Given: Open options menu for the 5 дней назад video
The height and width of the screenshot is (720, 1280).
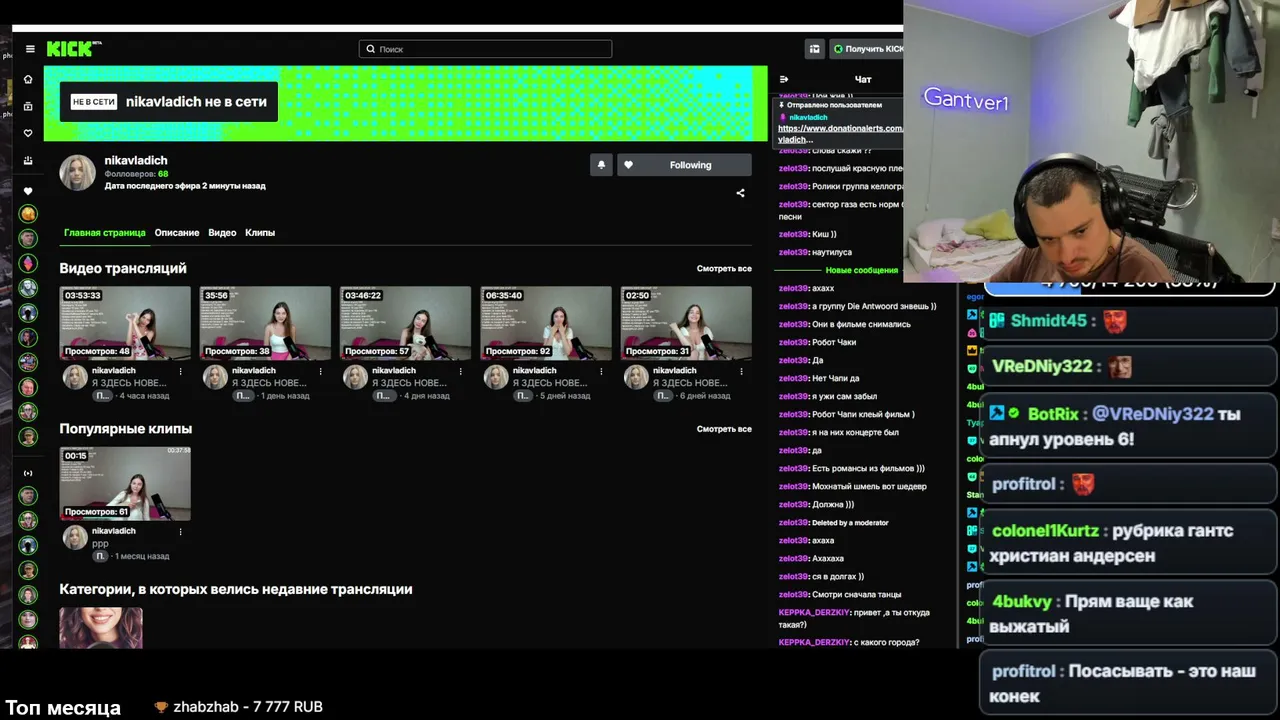Looking at the screenshot, I should pyautogui.click(x=601, y=371).
